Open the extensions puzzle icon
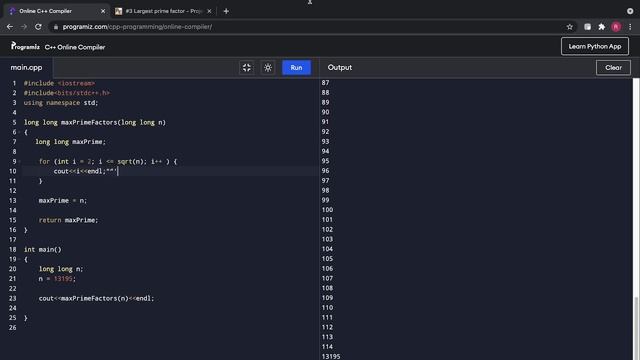The height and width of the screenshot is (360, 640). tap(602, 27)
